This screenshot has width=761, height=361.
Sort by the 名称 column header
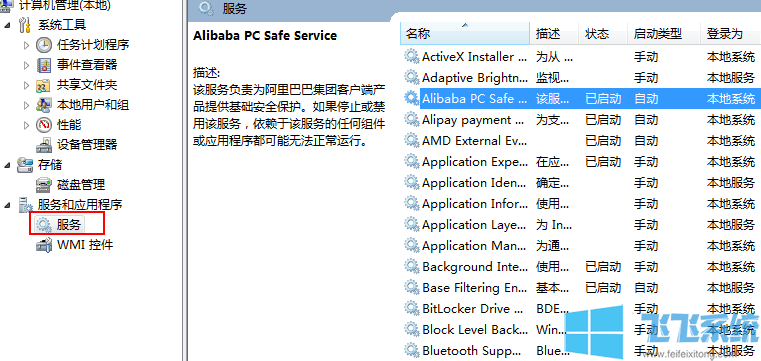pos(465,33)
